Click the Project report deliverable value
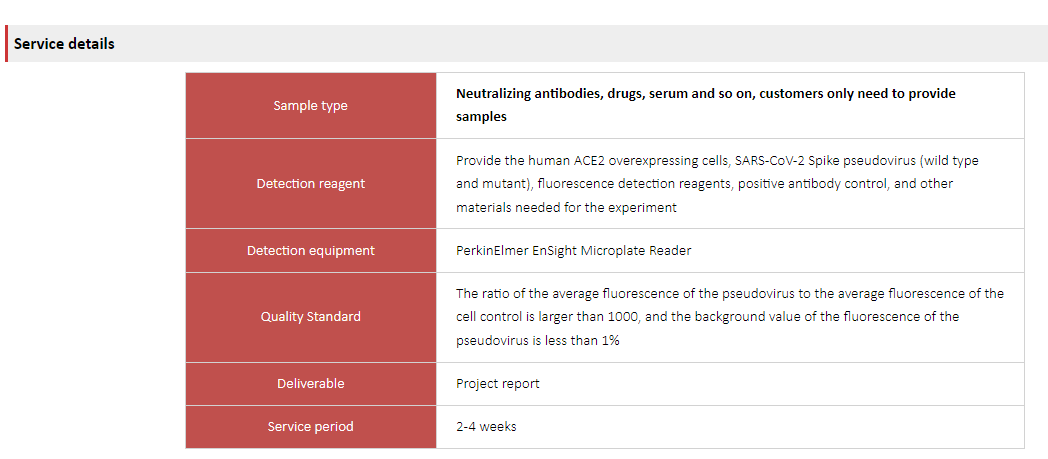The image size is (1048, 459). pos(497,384)
